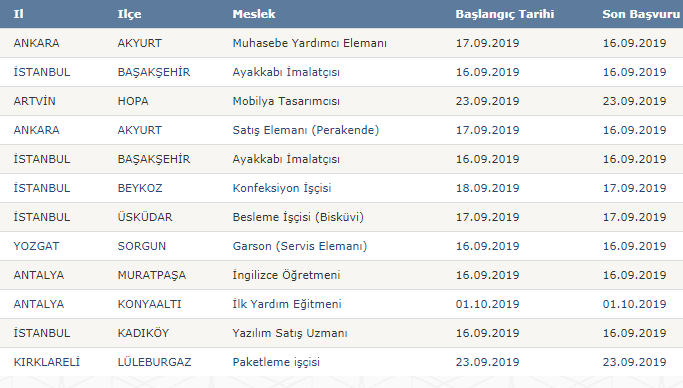Click the KADIKÖY district cell

tap(143, 333)
